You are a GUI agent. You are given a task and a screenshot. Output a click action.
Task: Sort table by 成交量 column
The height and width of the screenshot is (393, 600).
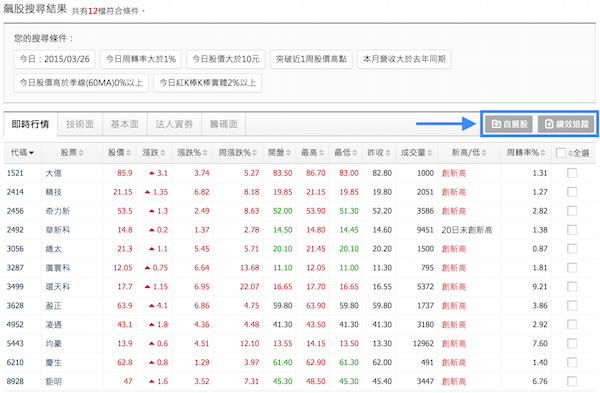[x=416, y=153]
